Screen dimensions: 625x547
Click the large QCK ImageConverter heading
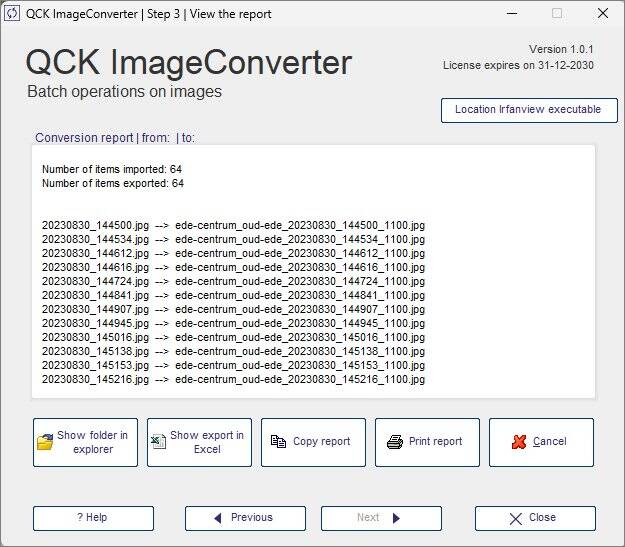click(189, 63)
